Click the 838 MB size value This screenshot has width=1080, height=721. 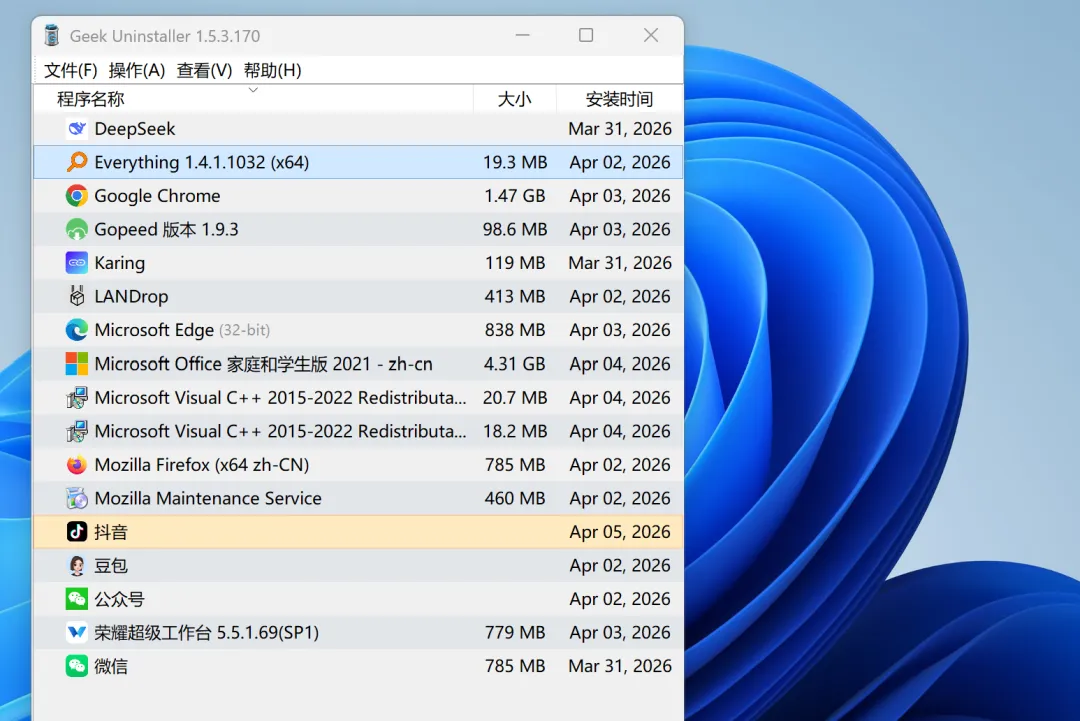pos(515,330)
